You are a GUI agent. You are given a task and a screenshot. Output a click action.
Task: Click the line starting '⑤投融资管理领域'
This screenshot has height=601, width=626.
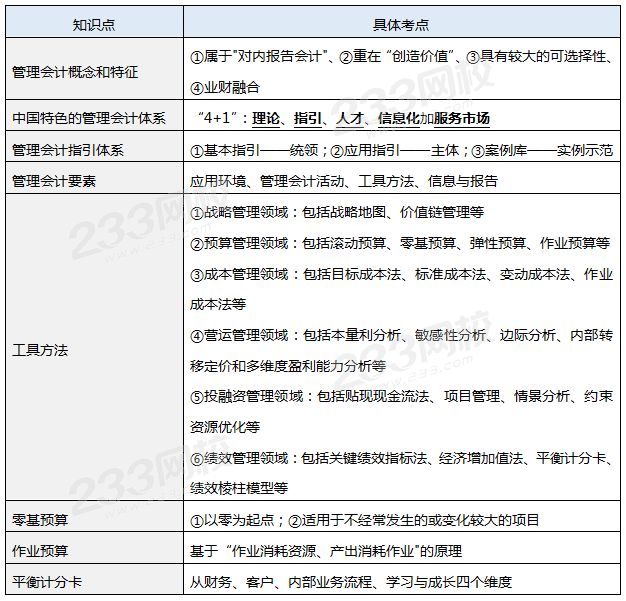pyautogui.click(x=401, y=397)
